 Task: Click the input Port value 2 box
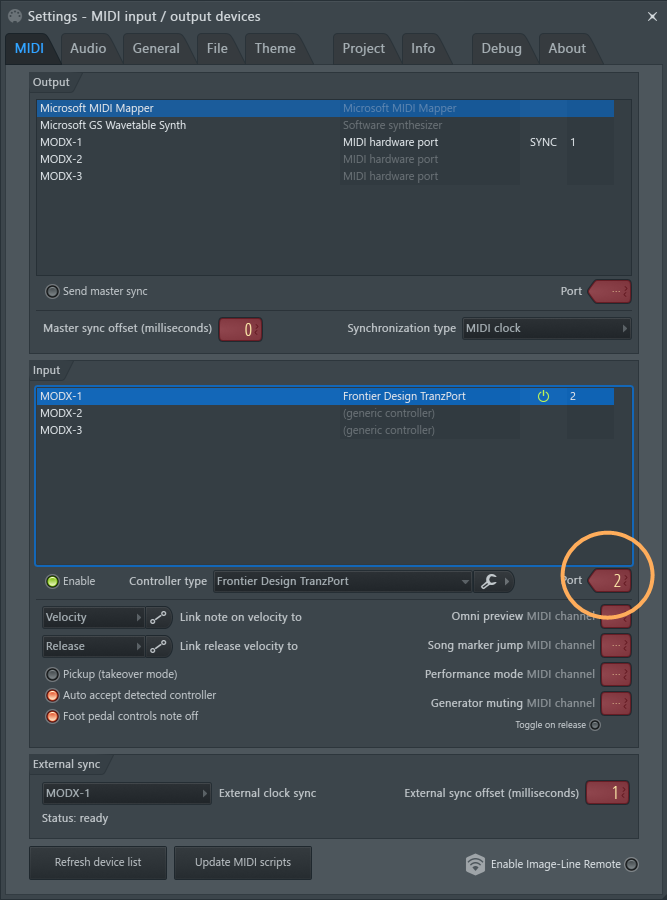tap(611, 581)
